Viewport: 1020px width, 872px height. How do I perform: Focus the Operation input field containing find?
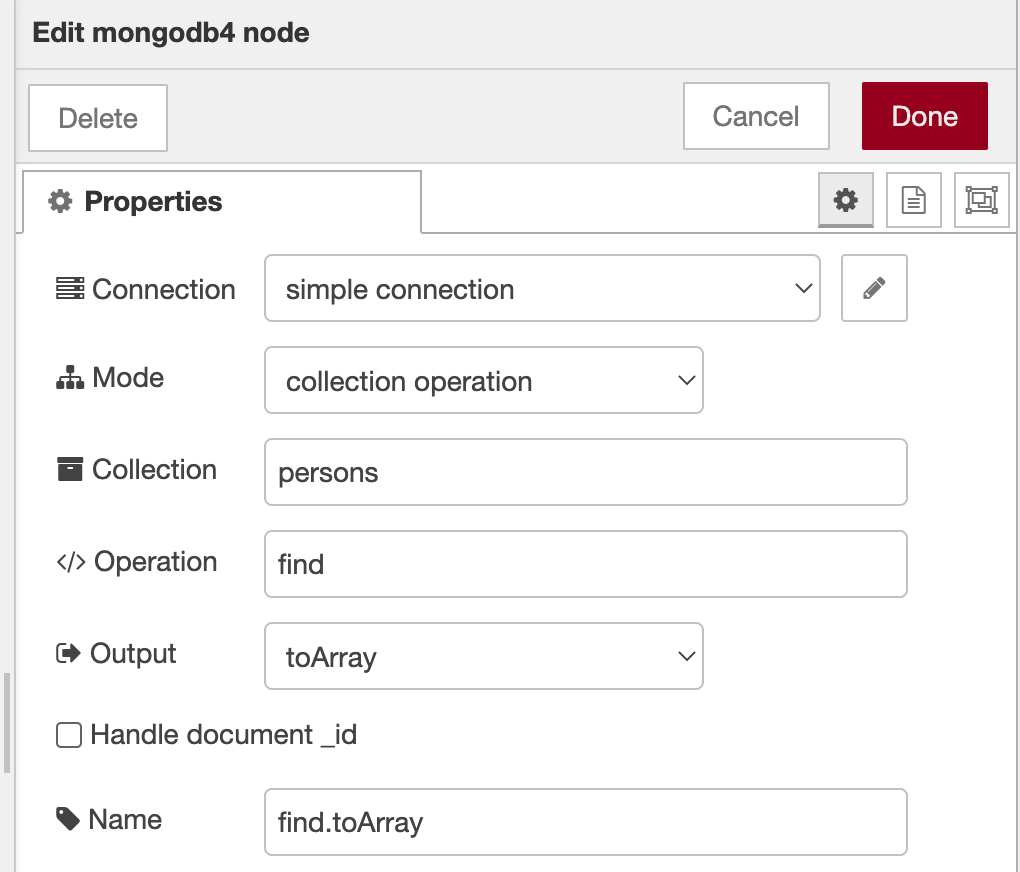pyautogui.click(x=585, y=564)
